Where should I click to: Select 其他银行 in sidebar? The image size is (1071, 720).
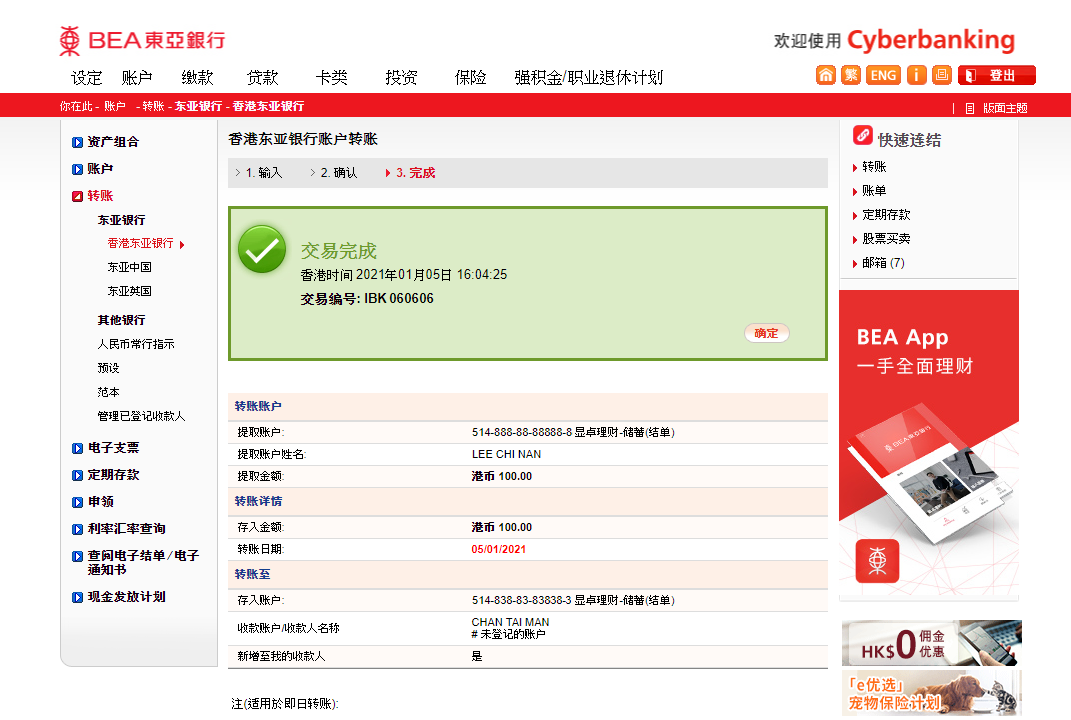click(x=122, y=320)
